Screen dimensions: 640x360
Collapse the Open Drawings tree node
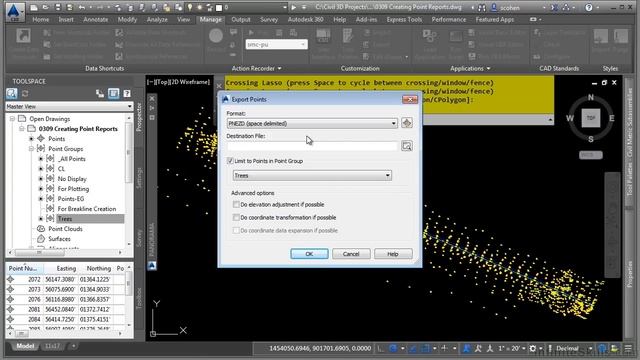pyautogui.click(x=12, y=119)
